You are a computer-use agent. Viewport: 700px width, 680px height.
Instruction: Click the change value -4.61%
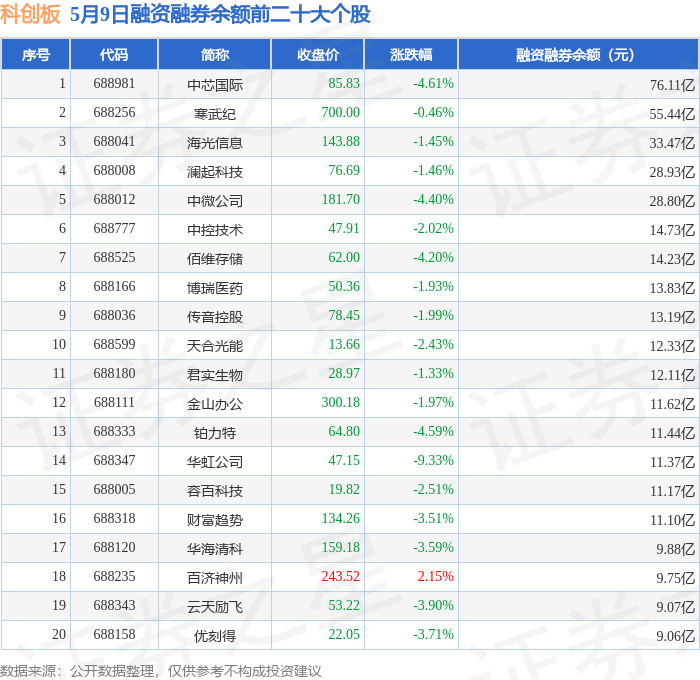tap(433, 83)
